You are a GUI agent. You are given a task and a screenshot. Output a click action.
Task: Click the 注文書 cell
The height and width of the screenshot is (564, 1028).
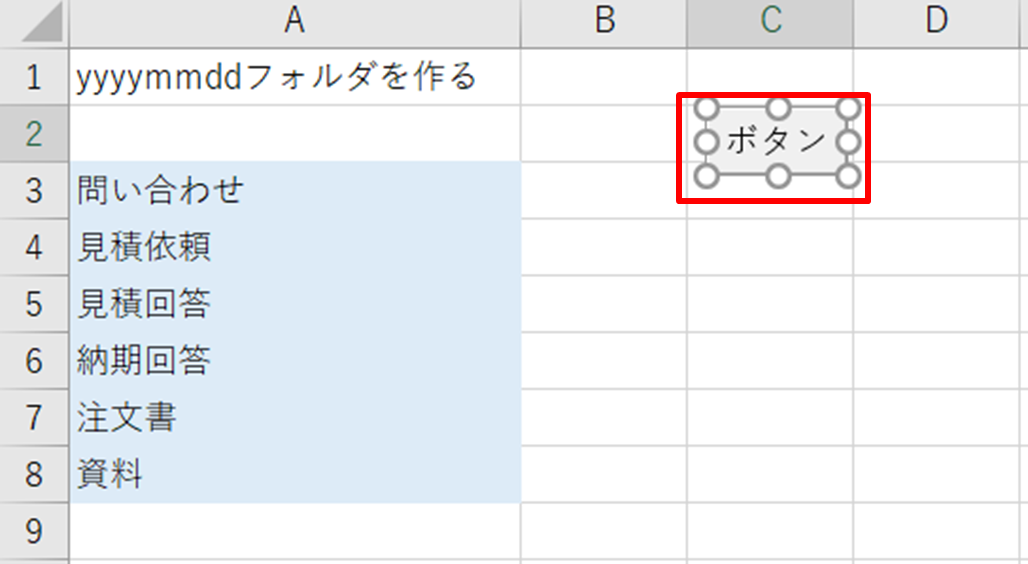[x=294, y=418]
